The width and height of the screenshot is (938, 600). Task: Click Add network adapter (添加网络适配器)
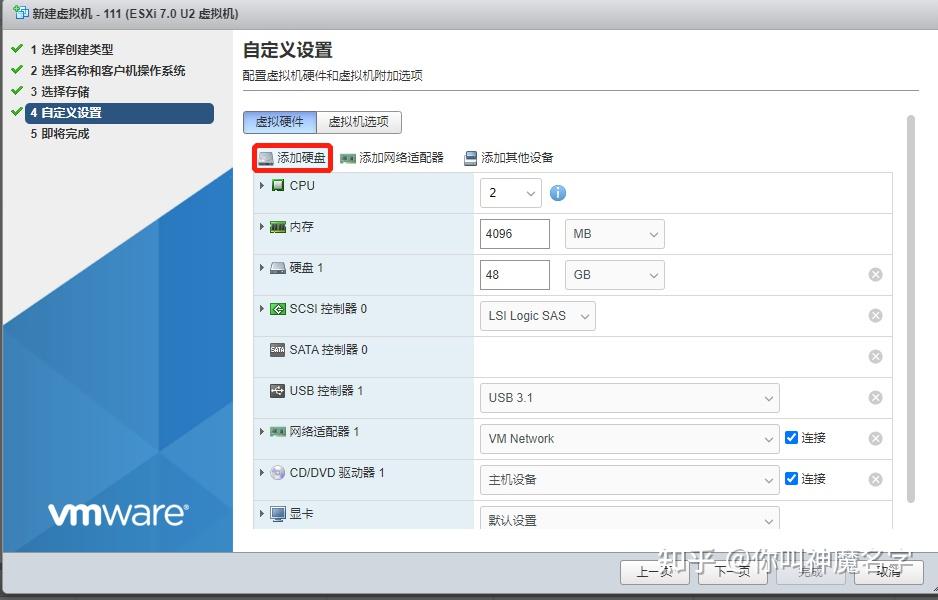392,158
